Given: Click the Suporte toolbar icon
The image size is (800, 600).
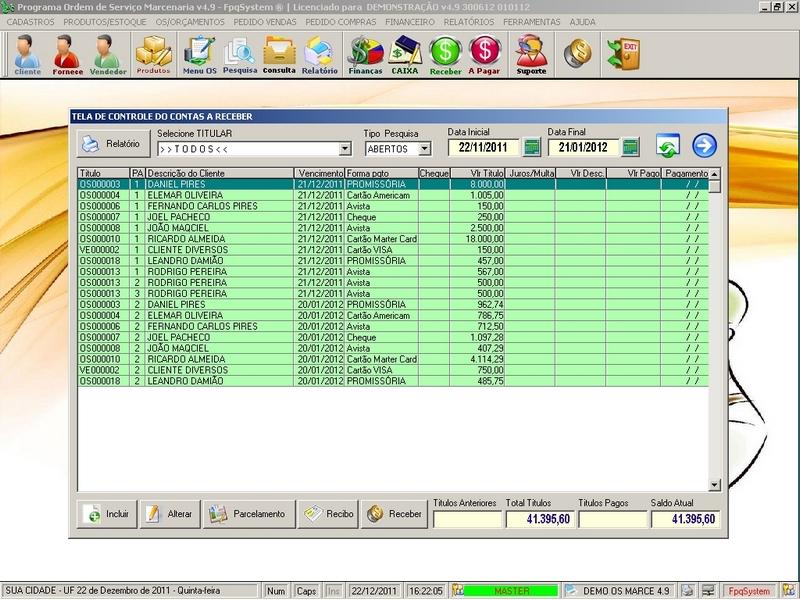Looking at the screenshot, I should pyautogui.click(x=531, y=54).
